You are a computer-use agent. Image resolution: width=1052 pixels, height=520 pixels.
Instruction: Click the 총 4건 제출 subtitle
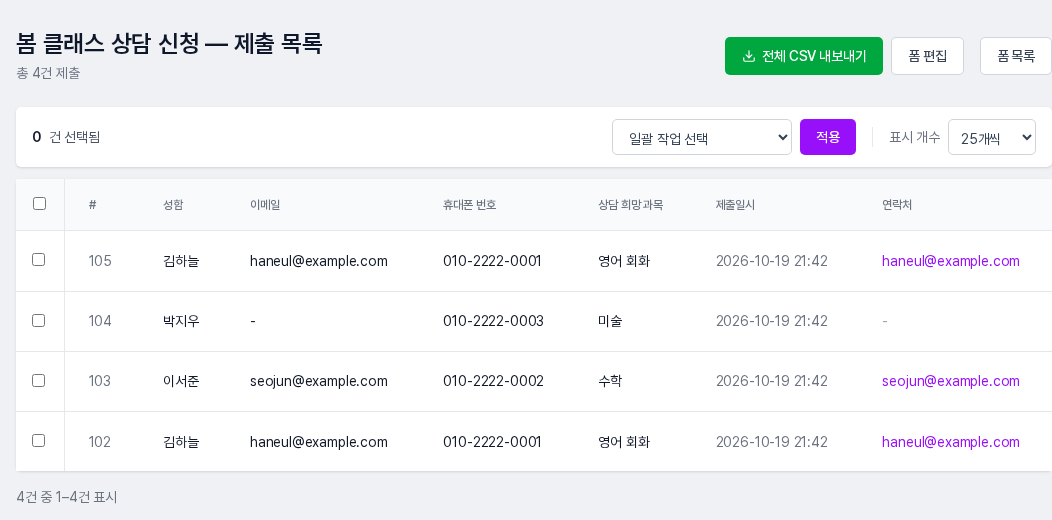click(48, 73)
